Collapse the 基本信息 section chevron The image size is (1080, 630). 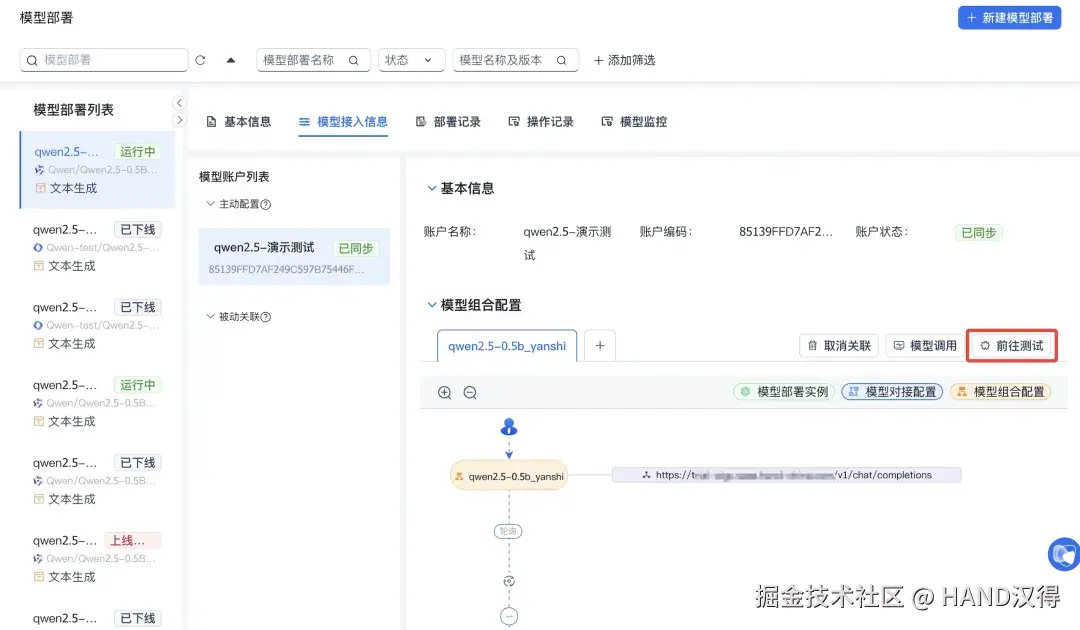coord(432,188)
